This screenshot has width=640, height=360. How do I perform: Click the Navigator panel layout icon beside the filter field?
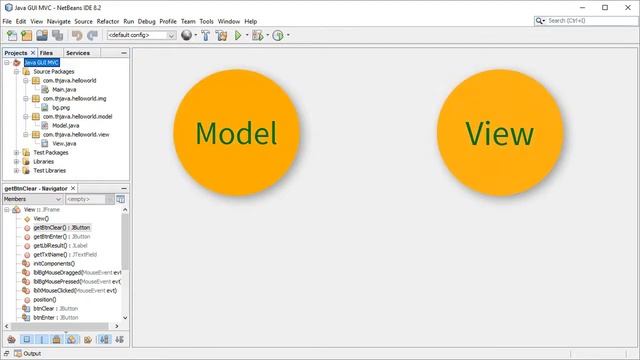coord(120,199)
